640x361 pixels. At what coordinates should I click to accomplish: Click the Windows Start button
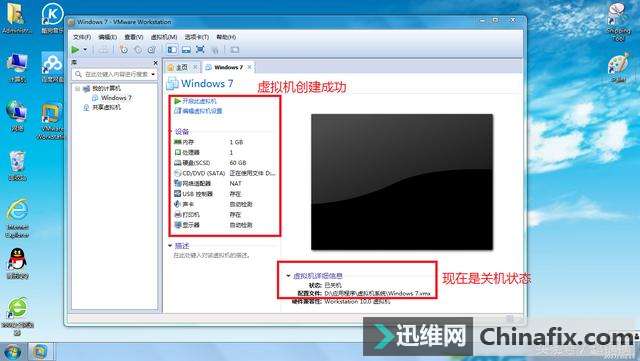(x=12, y=352)
